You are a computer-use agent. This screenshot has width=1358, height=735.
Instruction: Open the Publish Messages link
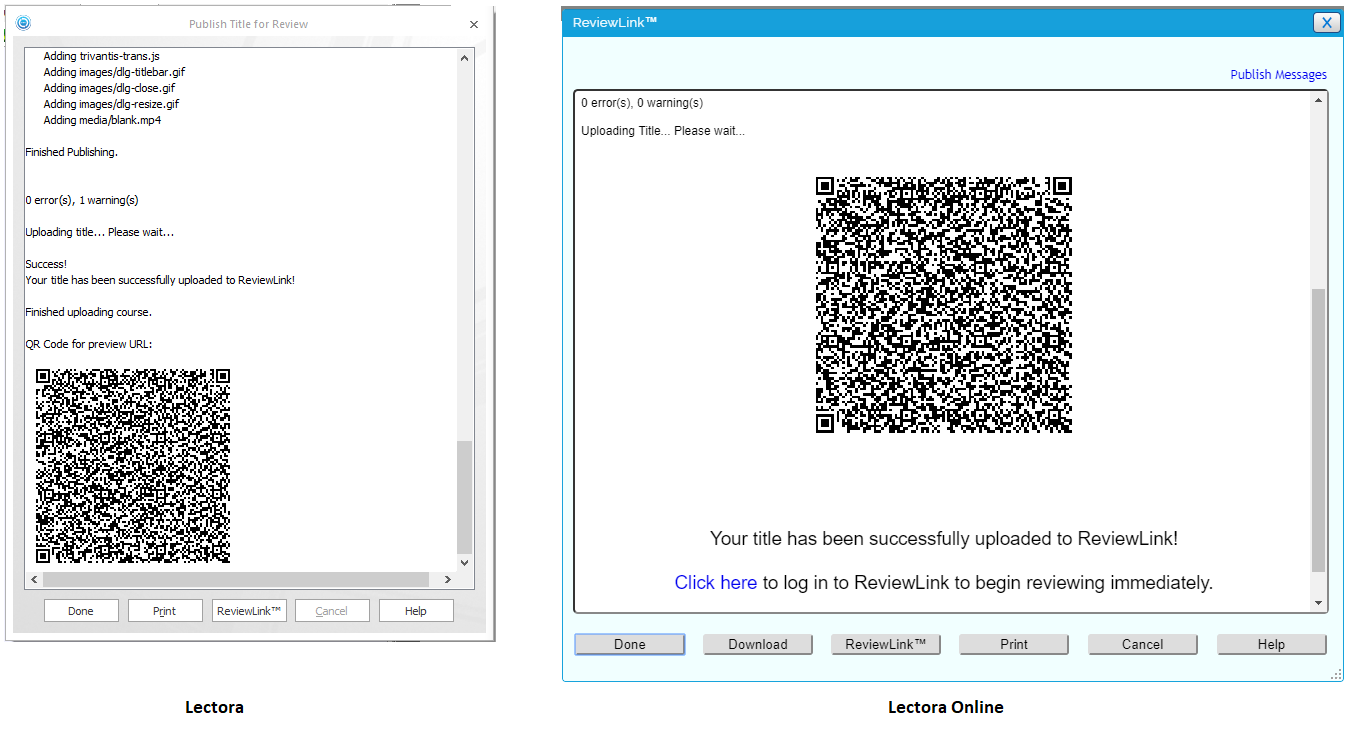(1278, 75)
